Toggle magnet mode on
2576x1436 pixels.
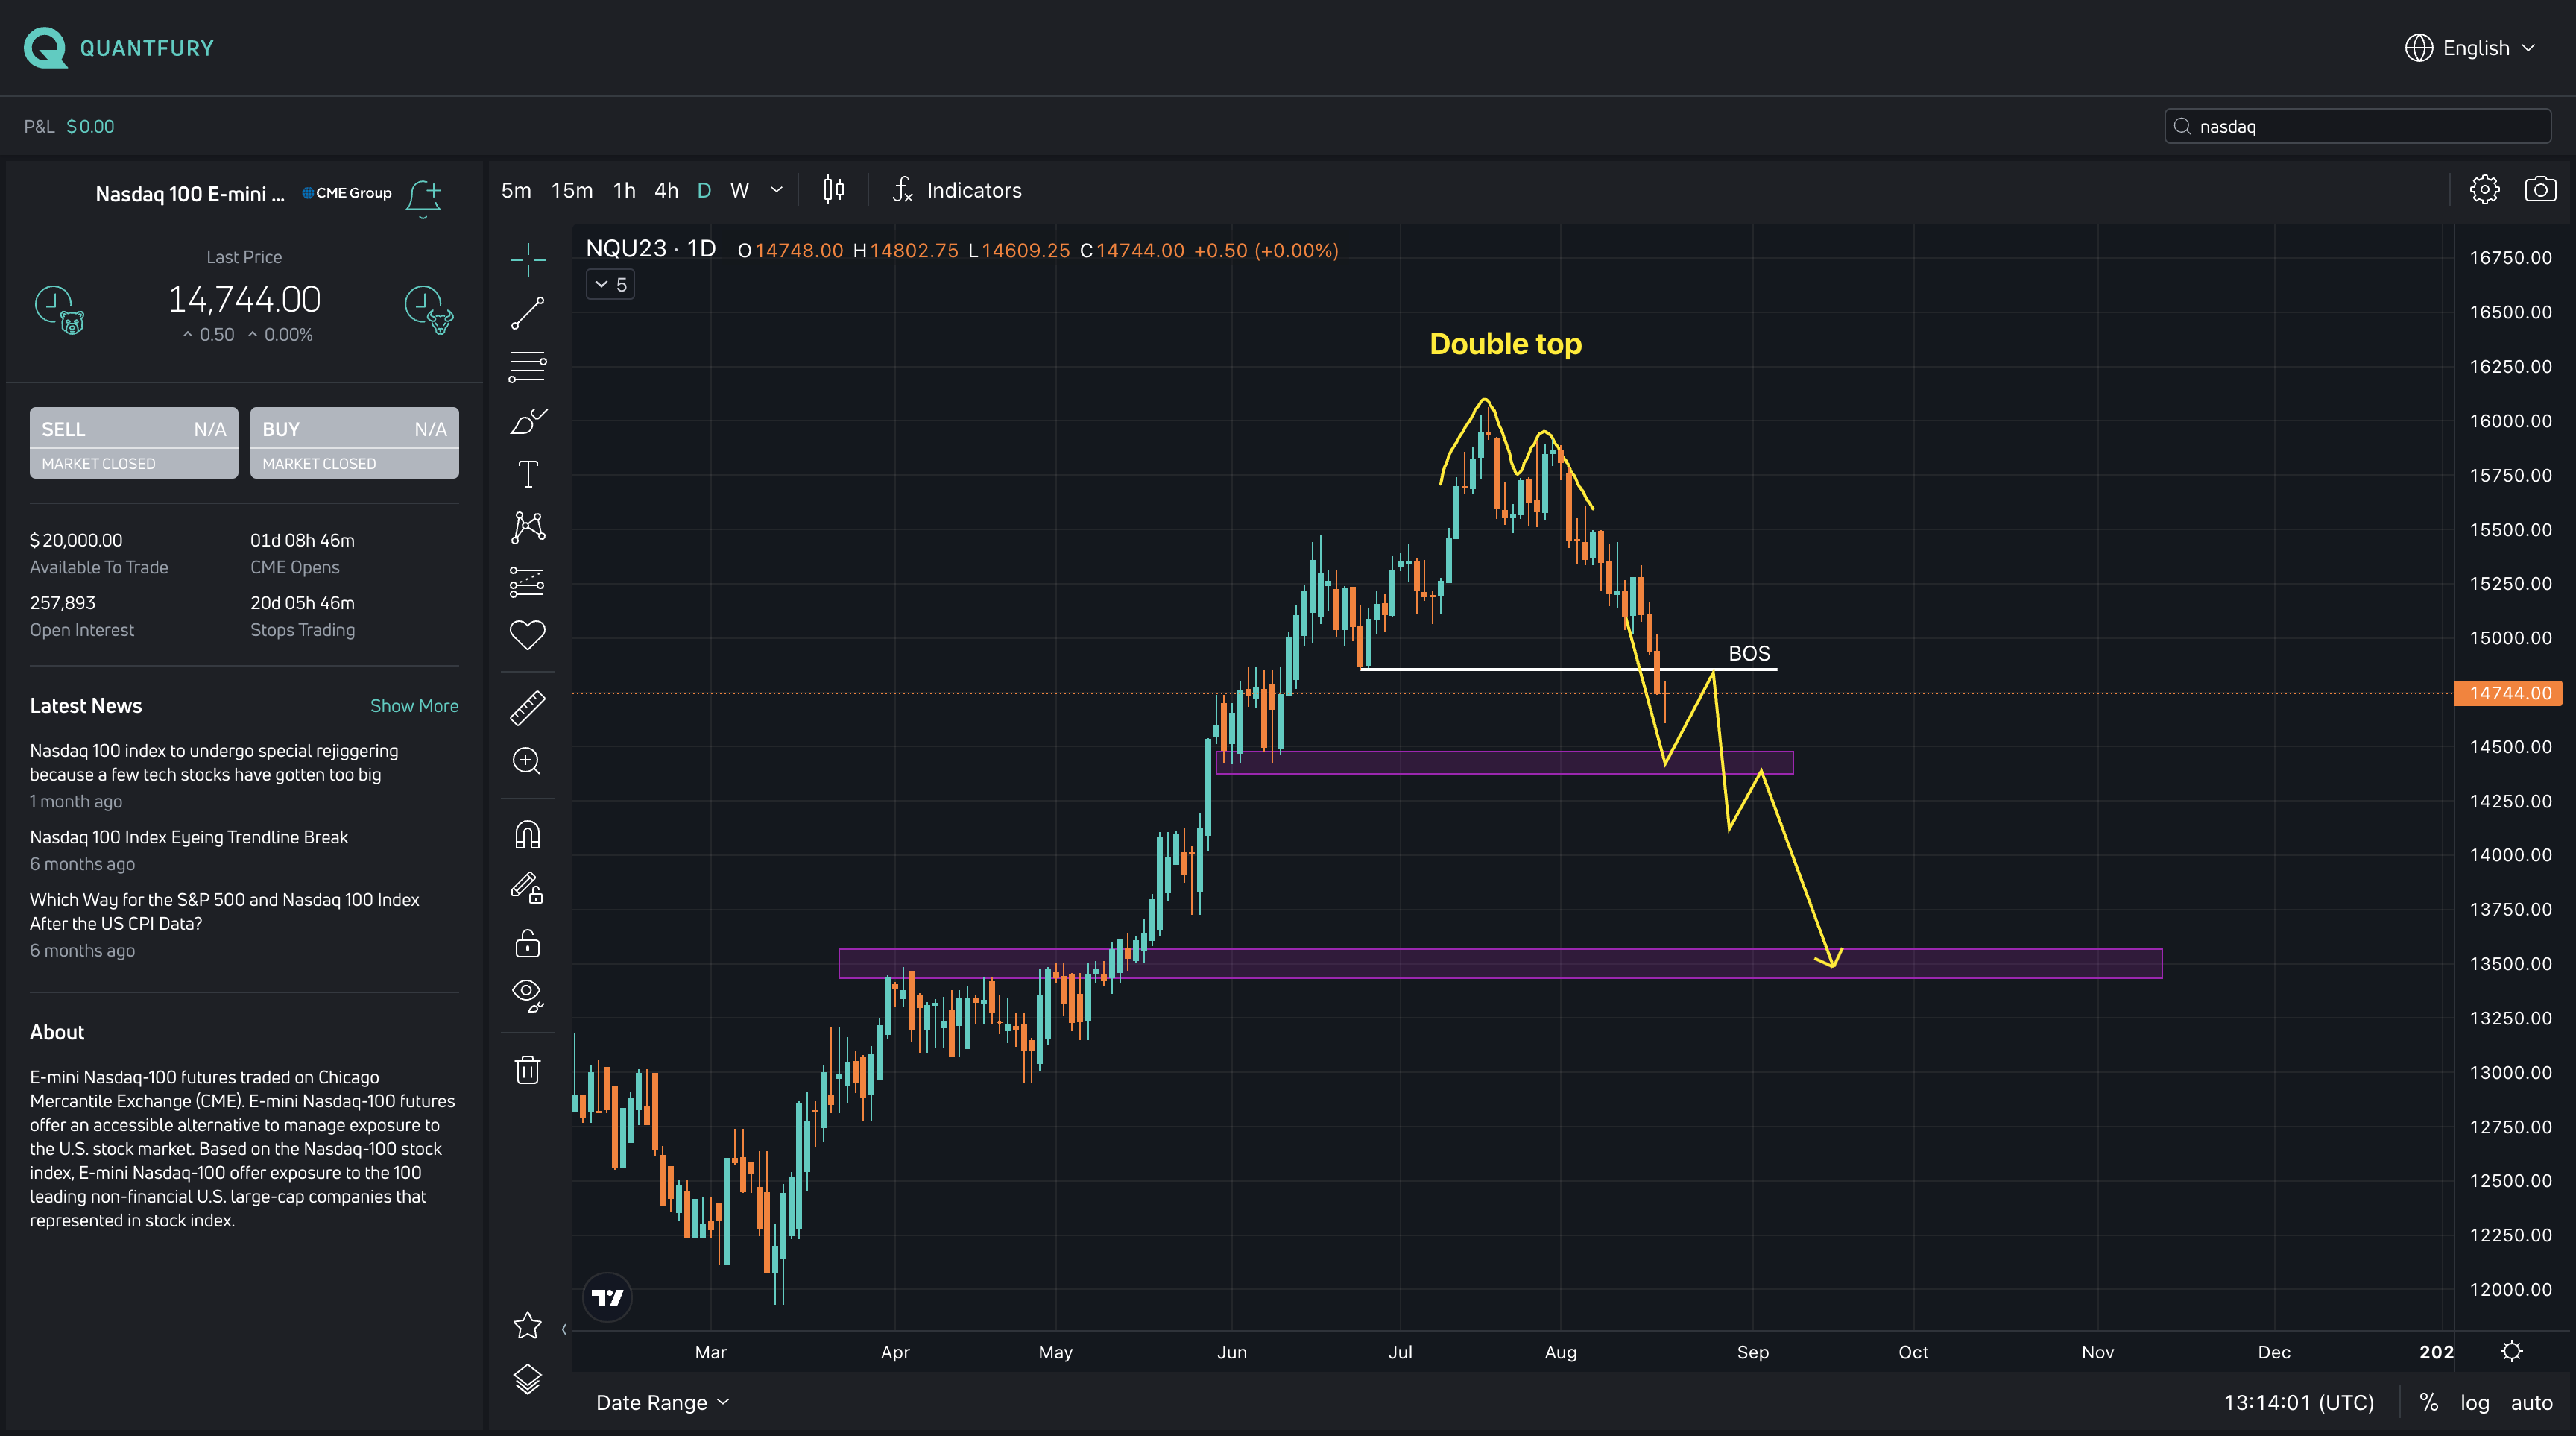point(527,834)
